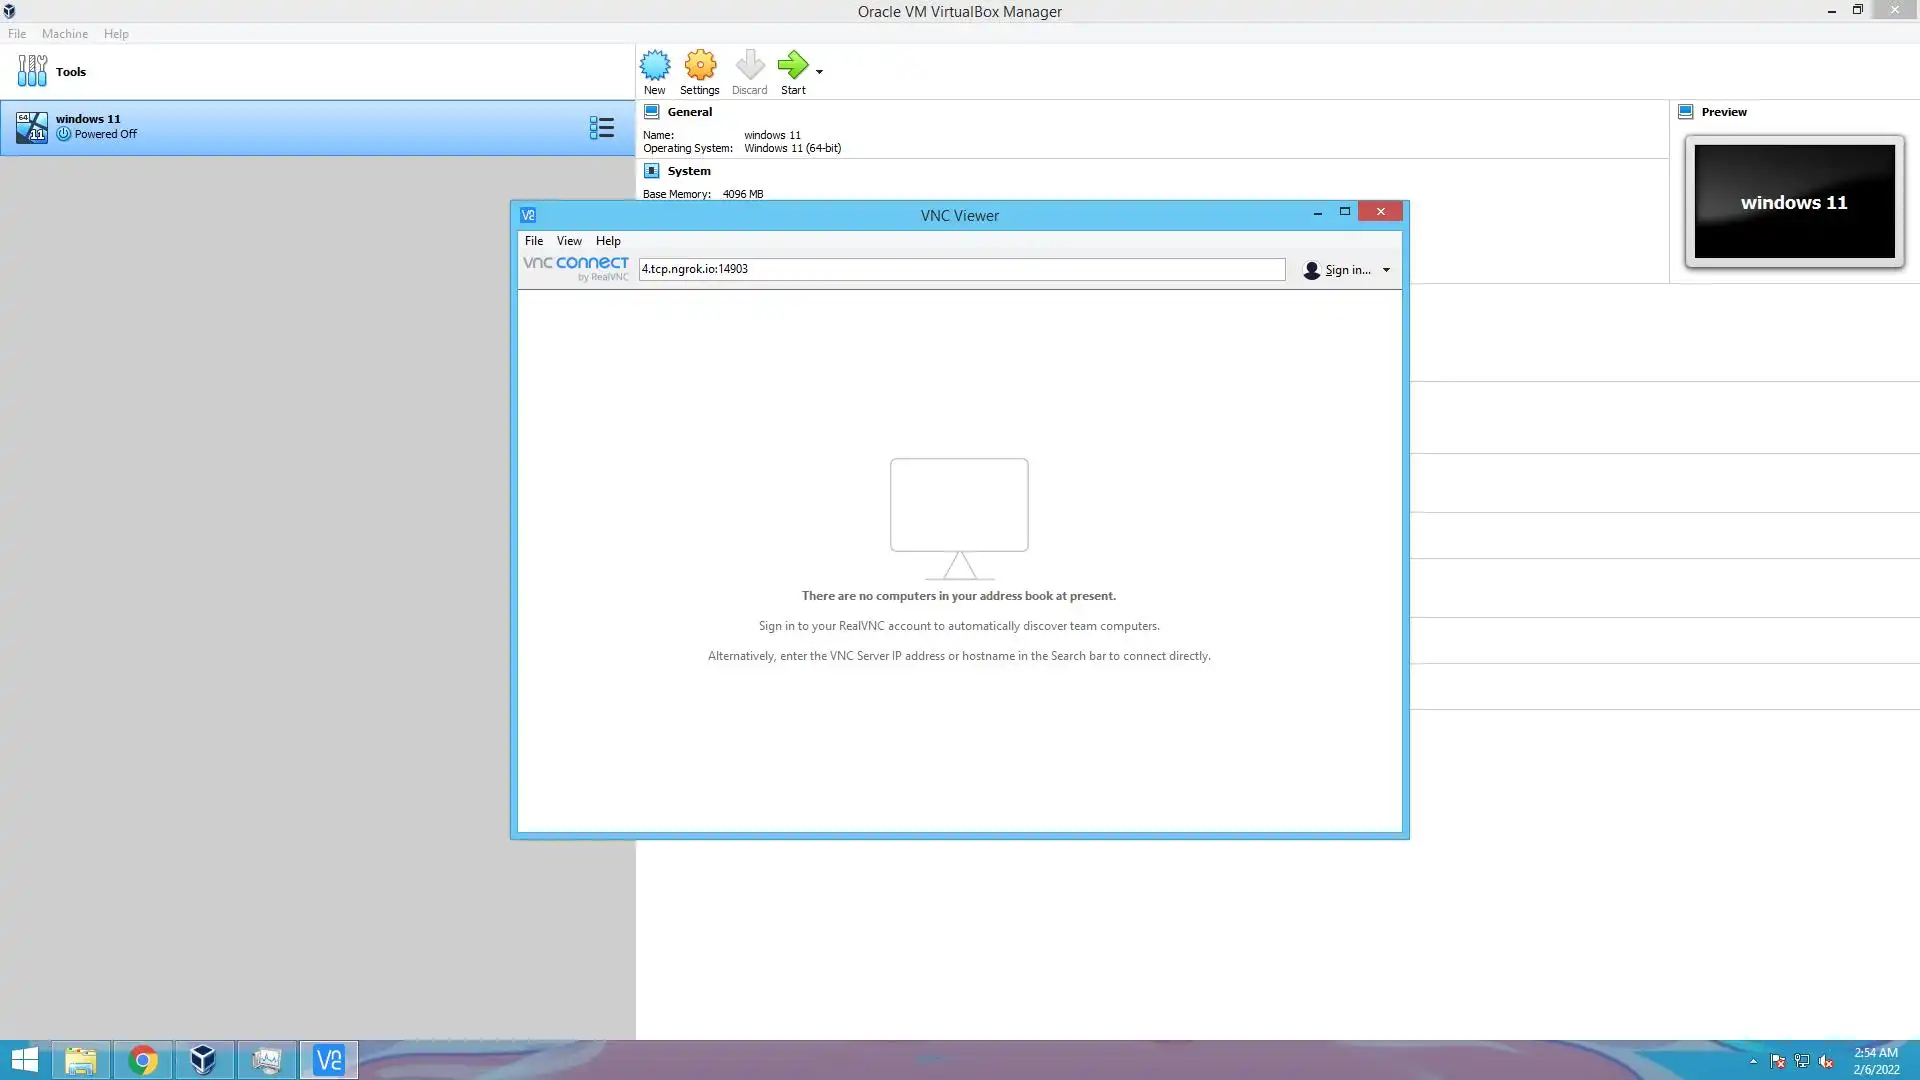1920x1080 pixels.
Task: Click the VNC server address field
Action: pyautogui.click(x=960, y=269)
